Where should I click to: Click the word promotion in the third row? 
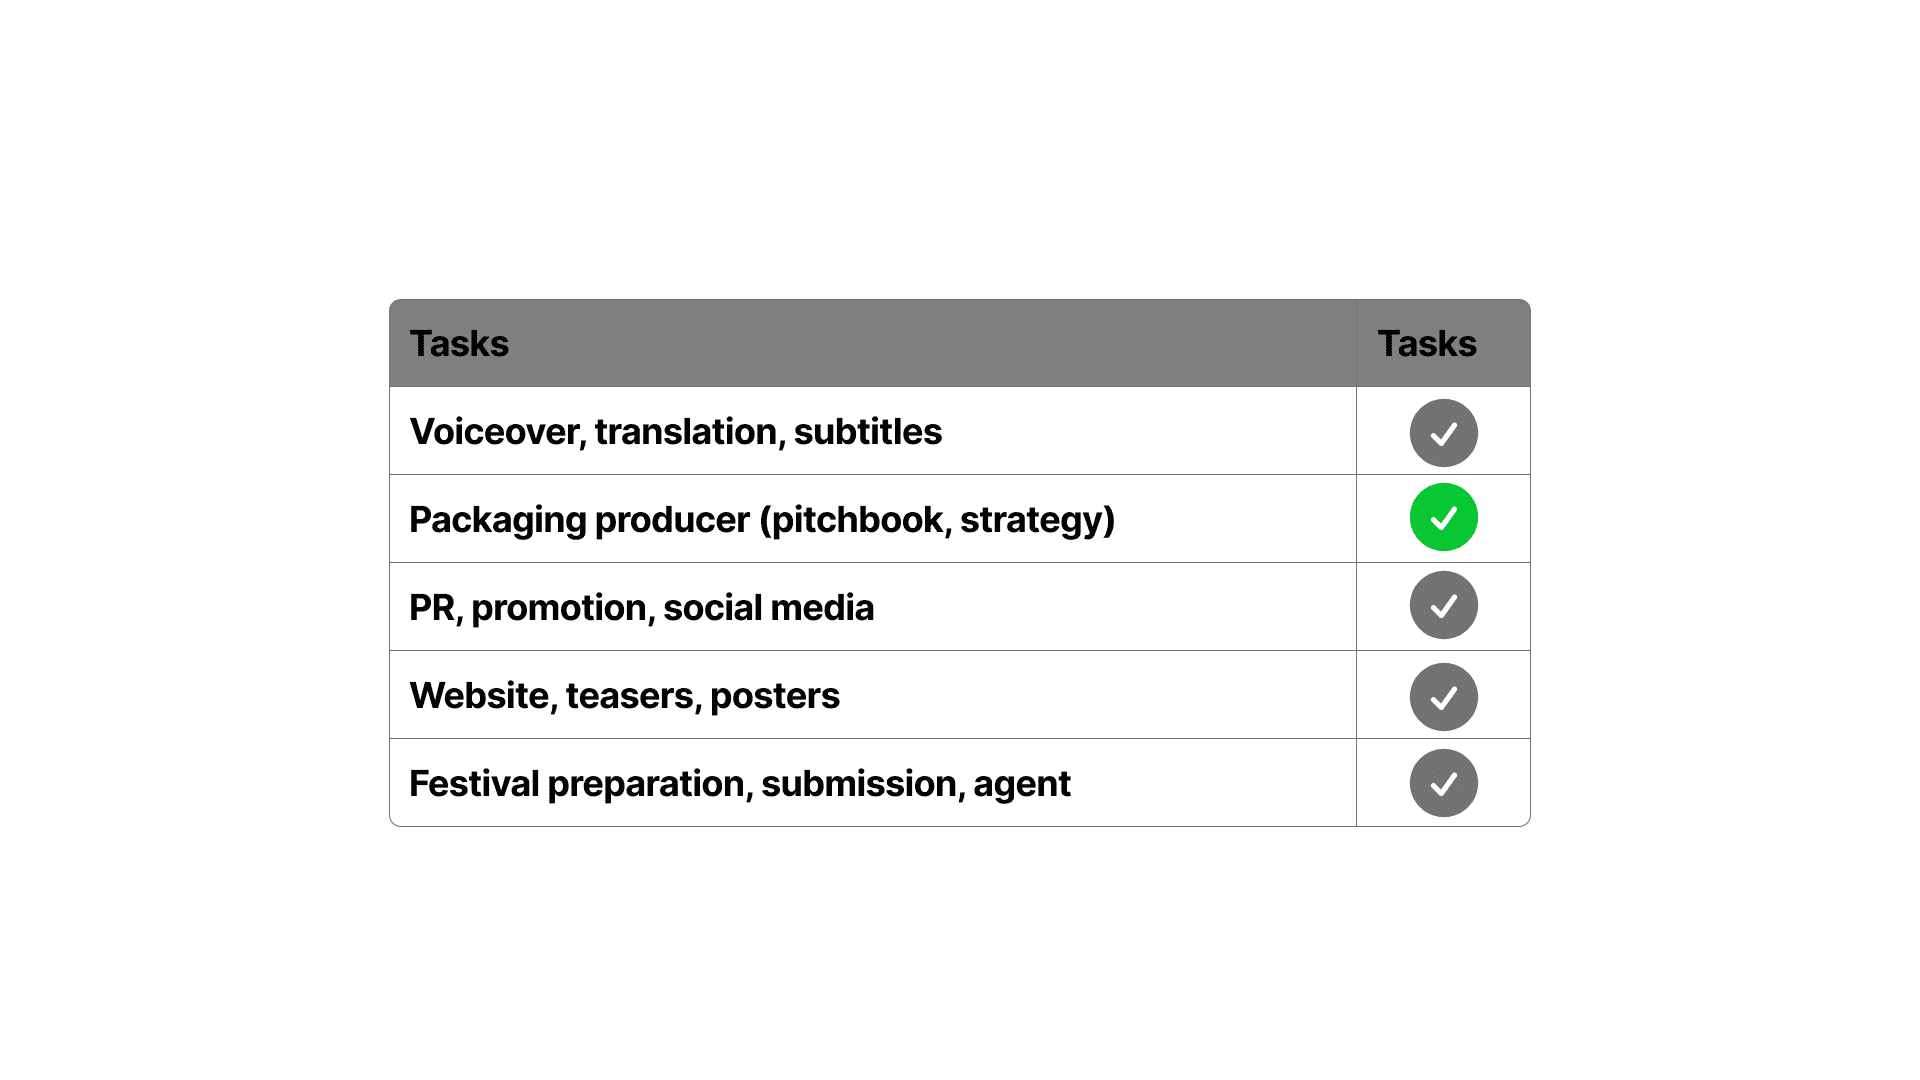pyautogui.click(x=559, y=608)
